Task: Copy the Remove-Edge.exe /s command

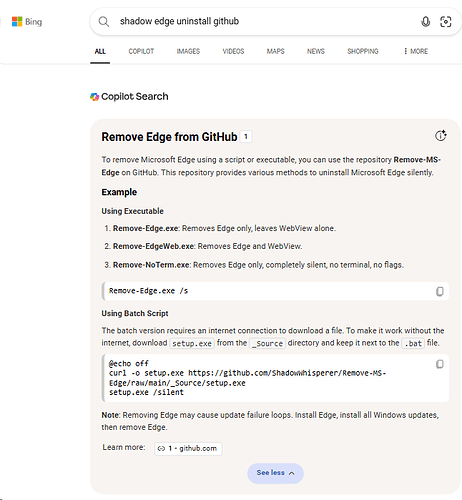Action: click(x=440, y=291)
